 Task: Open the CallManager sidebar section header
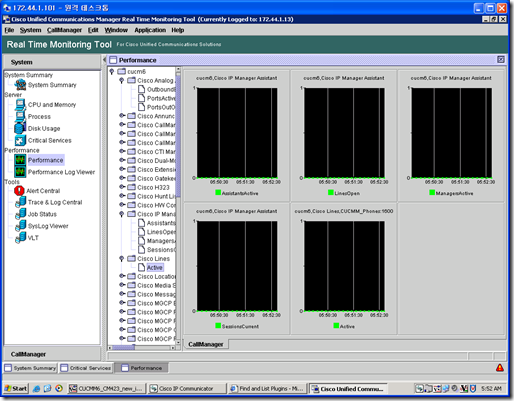(x=52, y=354)
